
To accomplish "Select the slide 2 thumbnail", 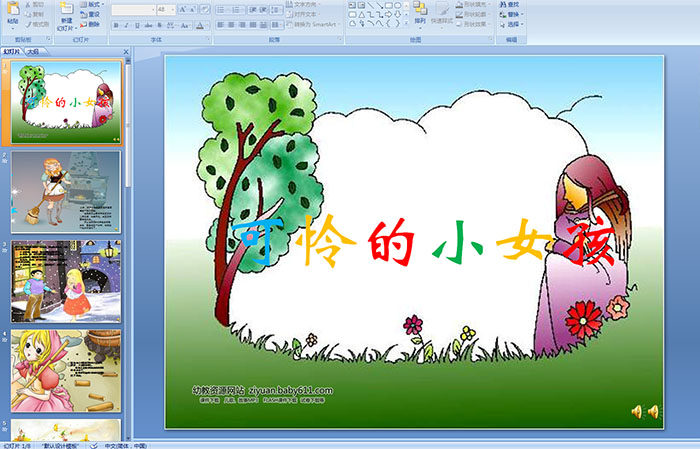I will (x=66, y=191).
